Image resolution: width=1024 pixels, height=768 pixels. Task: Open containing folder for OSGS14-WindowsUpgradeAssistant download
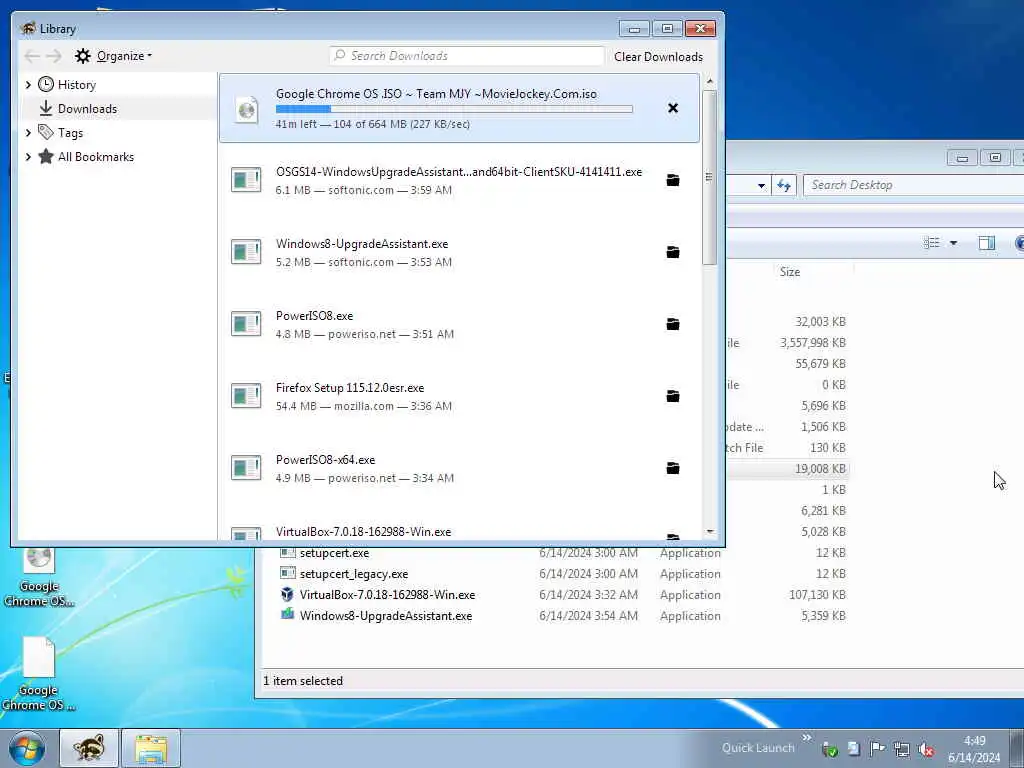click(x=673, y=180)
